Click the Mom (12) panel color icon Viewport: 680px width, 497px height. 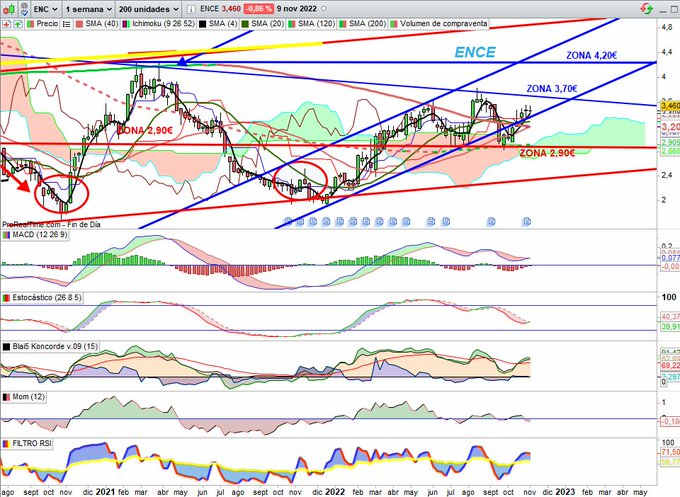tap(6, 397)
